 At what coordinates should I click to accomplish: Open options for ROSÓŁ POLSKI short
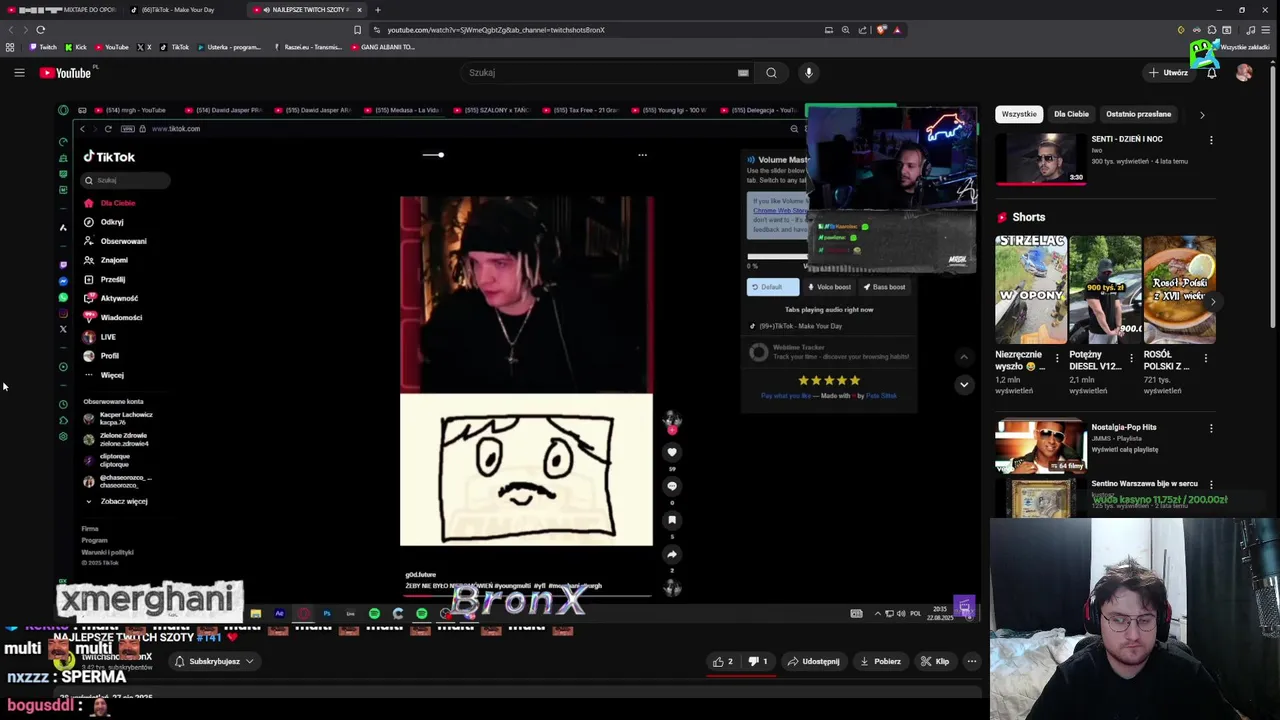click(x=1205, y=357)
